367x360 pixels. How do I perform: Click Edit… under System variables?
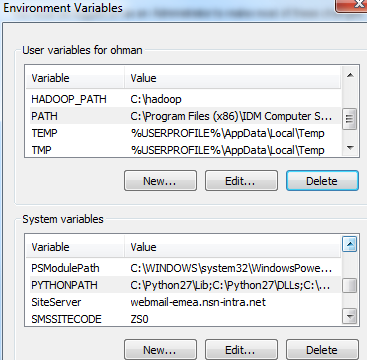click(x=241, y=350)
